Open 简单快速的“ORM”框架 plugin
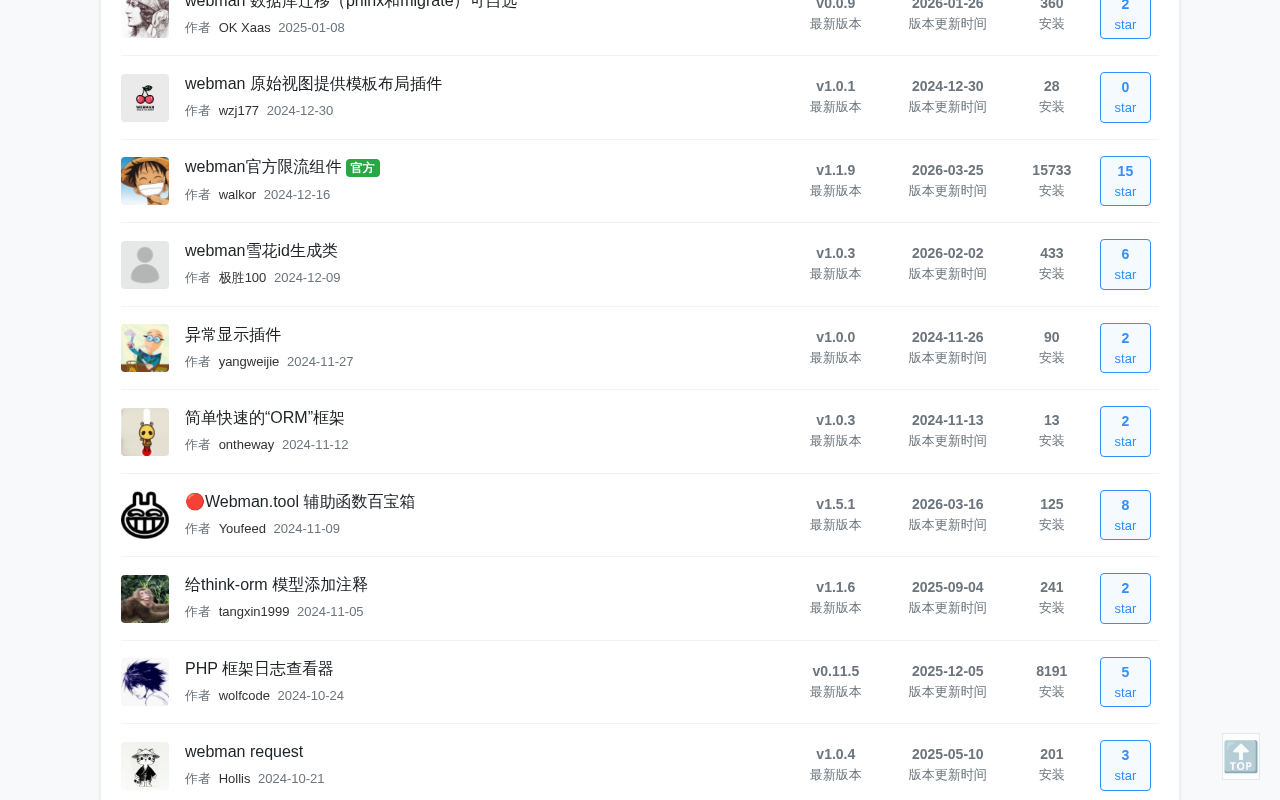Viewport: 1280px width, 800px height. coord(265,418)
